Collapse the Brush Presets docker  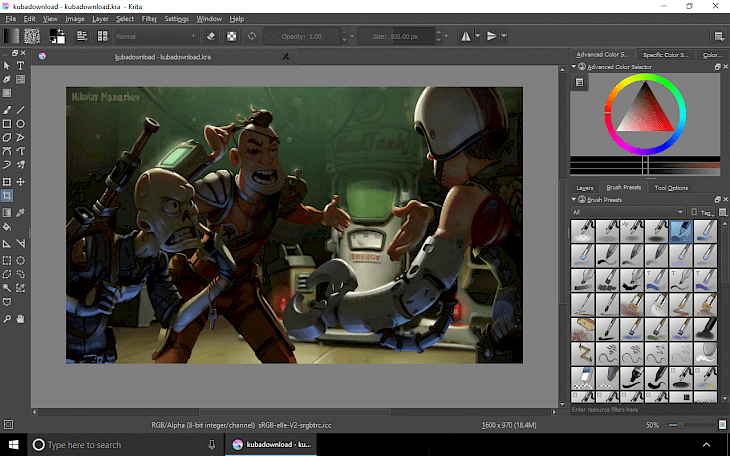[x=574, y=199]
